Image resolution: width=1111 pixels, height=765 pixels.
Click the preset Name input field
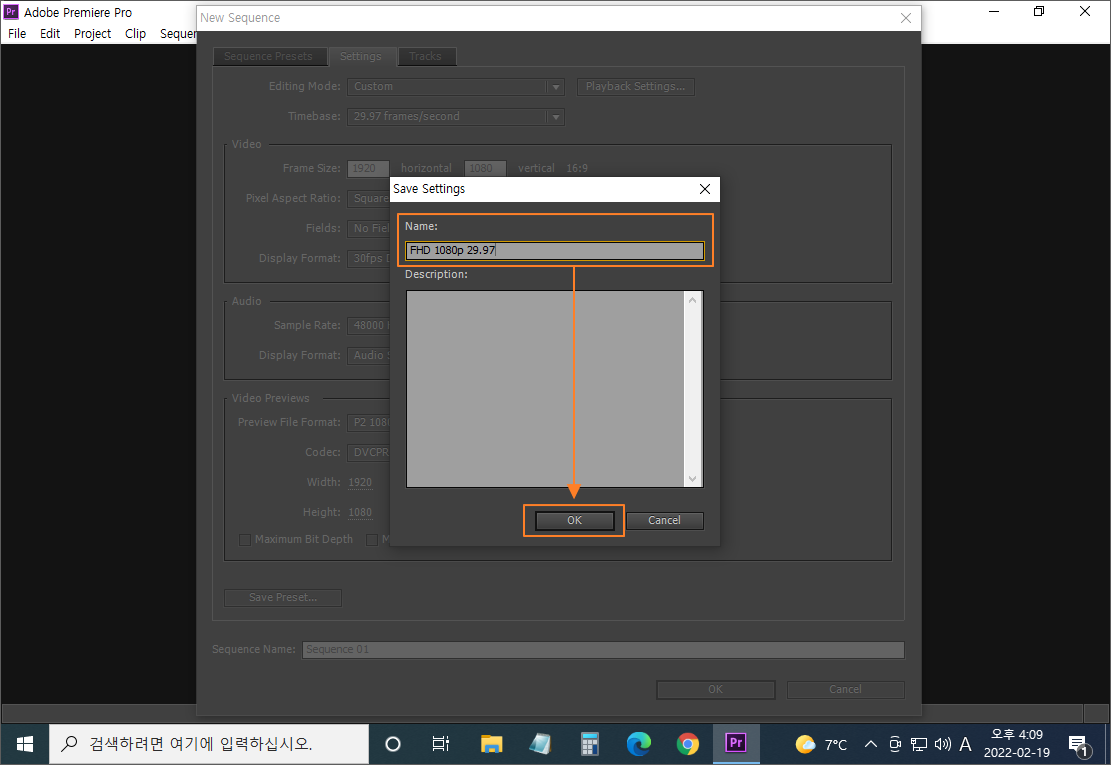(555, 251)
